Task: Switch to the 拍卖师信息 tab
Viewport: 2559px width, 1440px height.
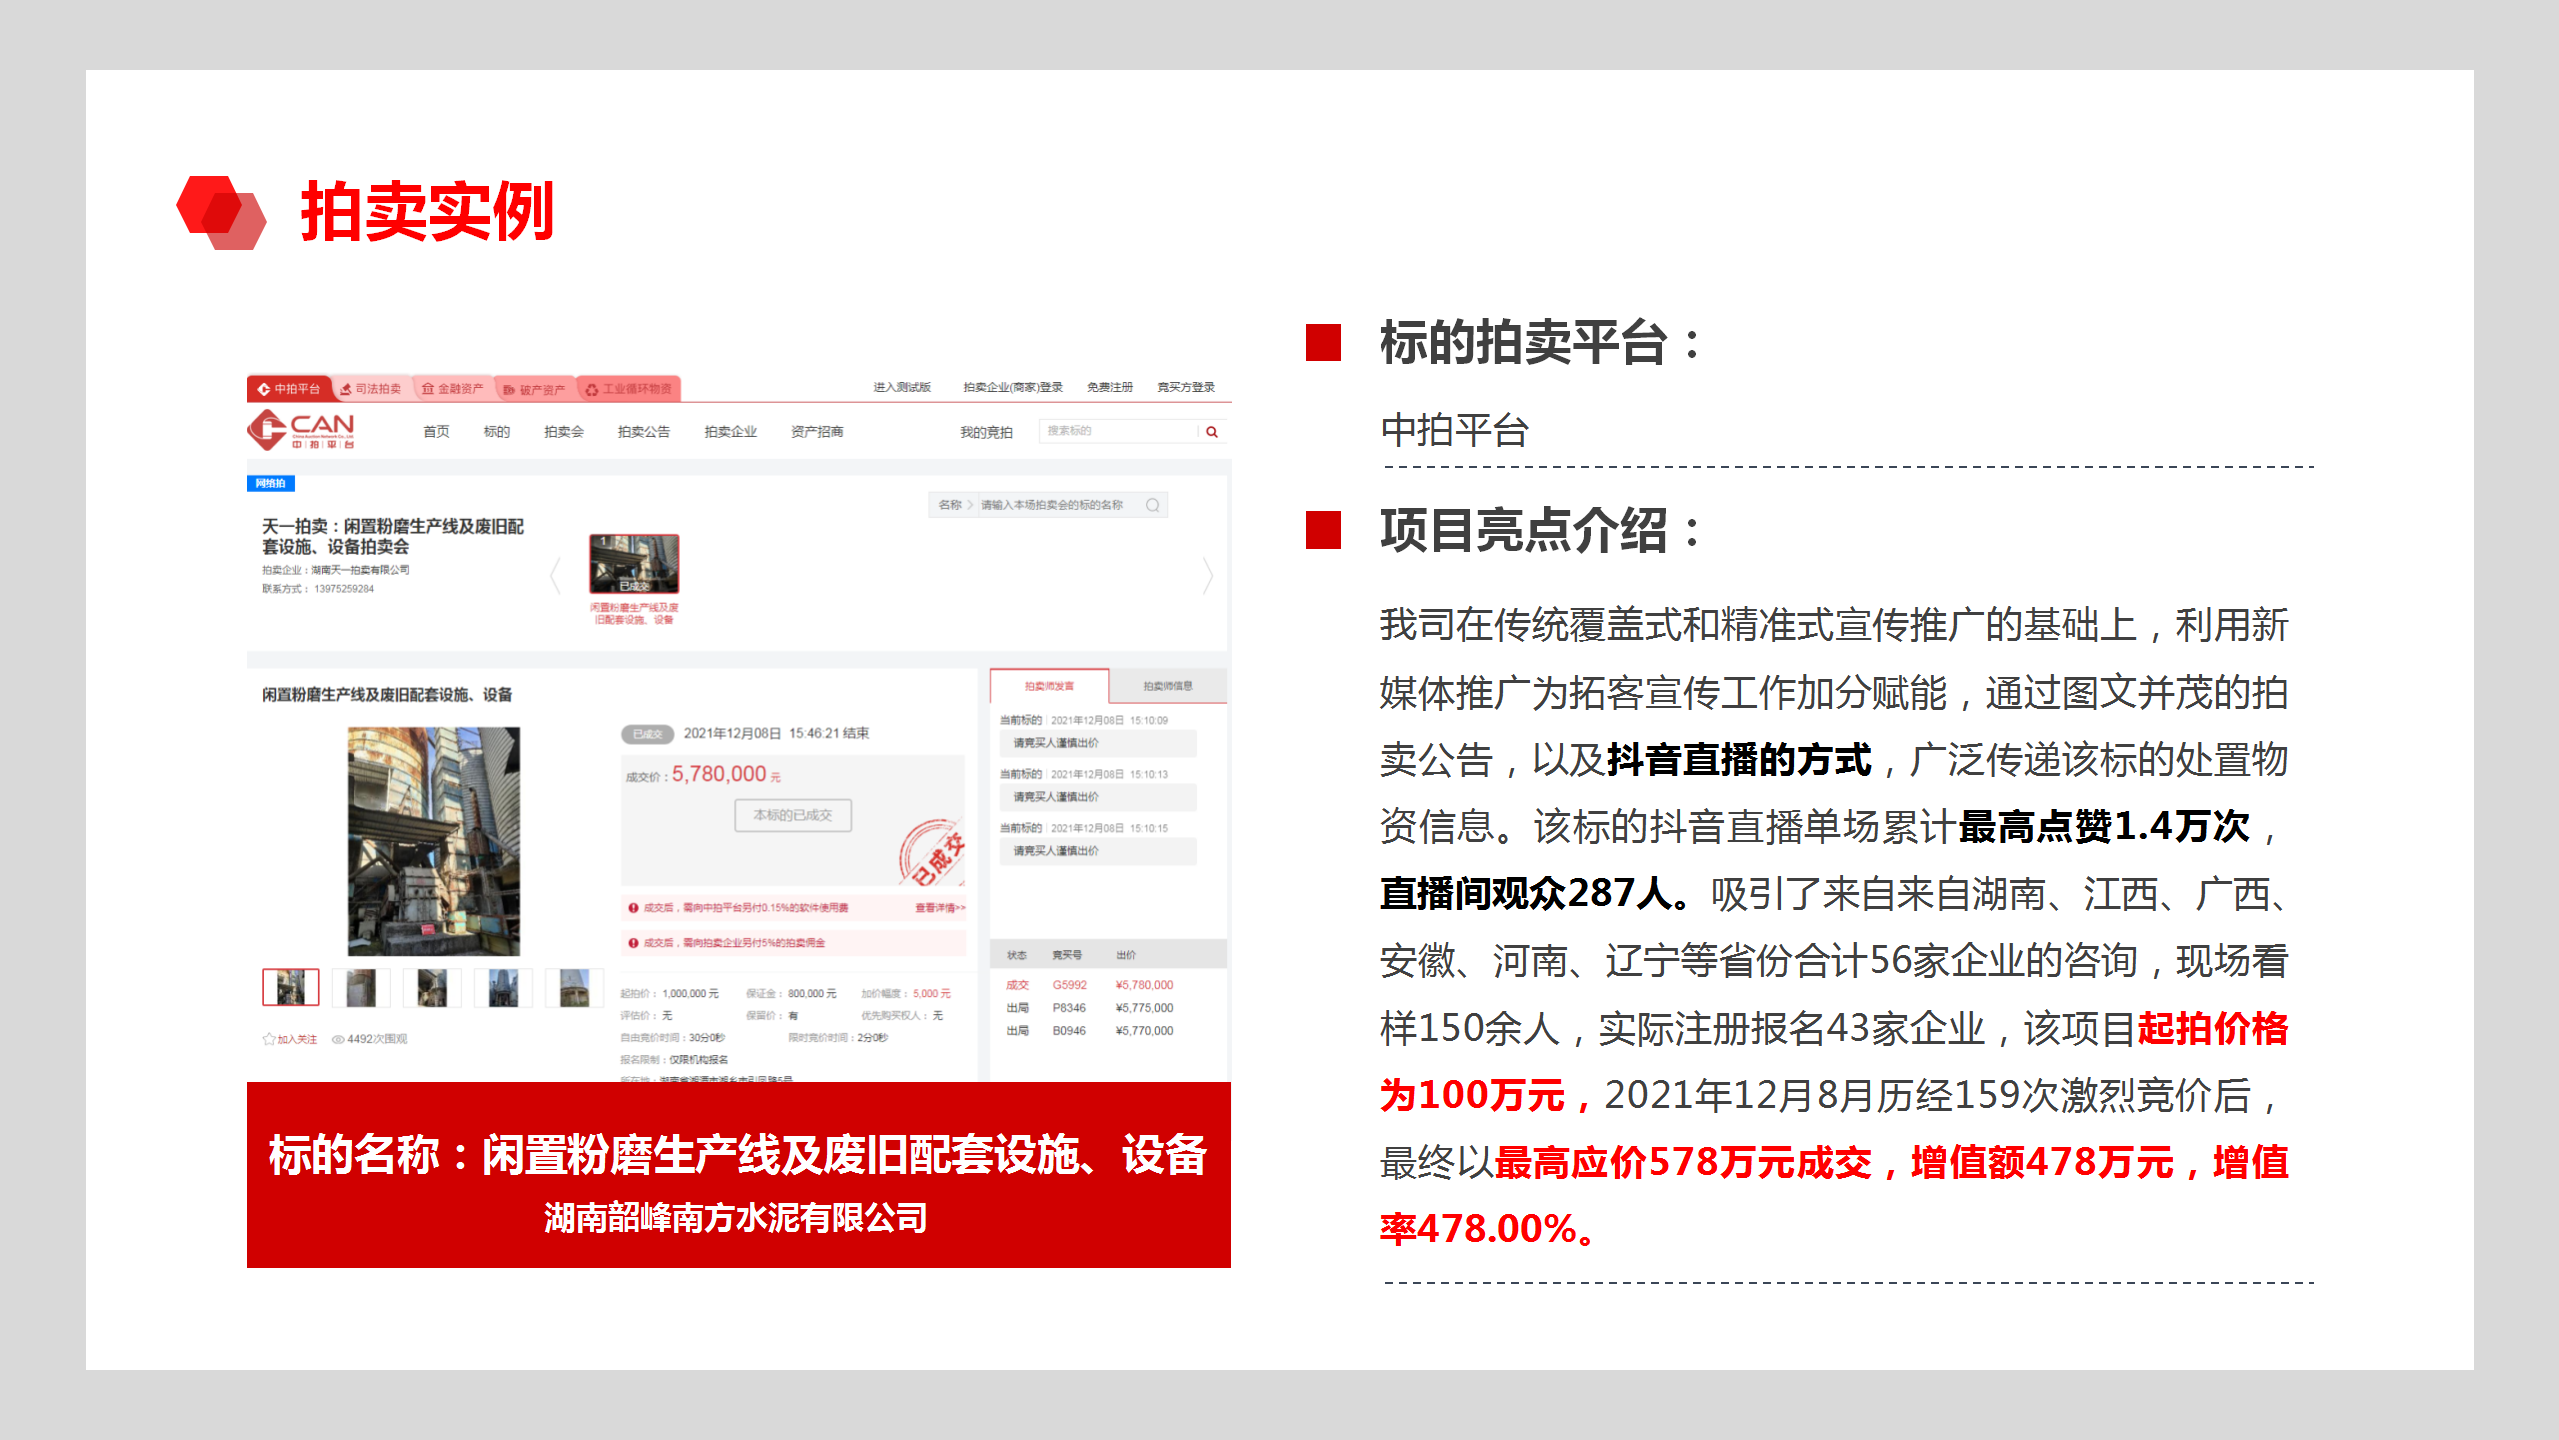Action: (x=1168, y=686)
